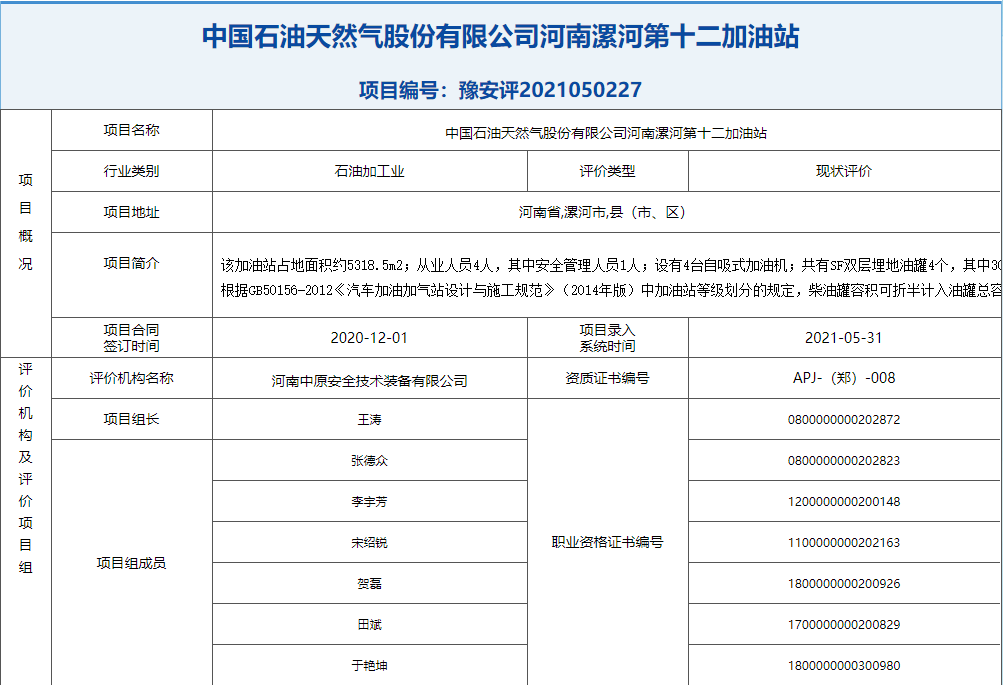Click the agency name 河南中原安全技术装备有限公司
Viewport: 1003px width, 685px height.
369,380
